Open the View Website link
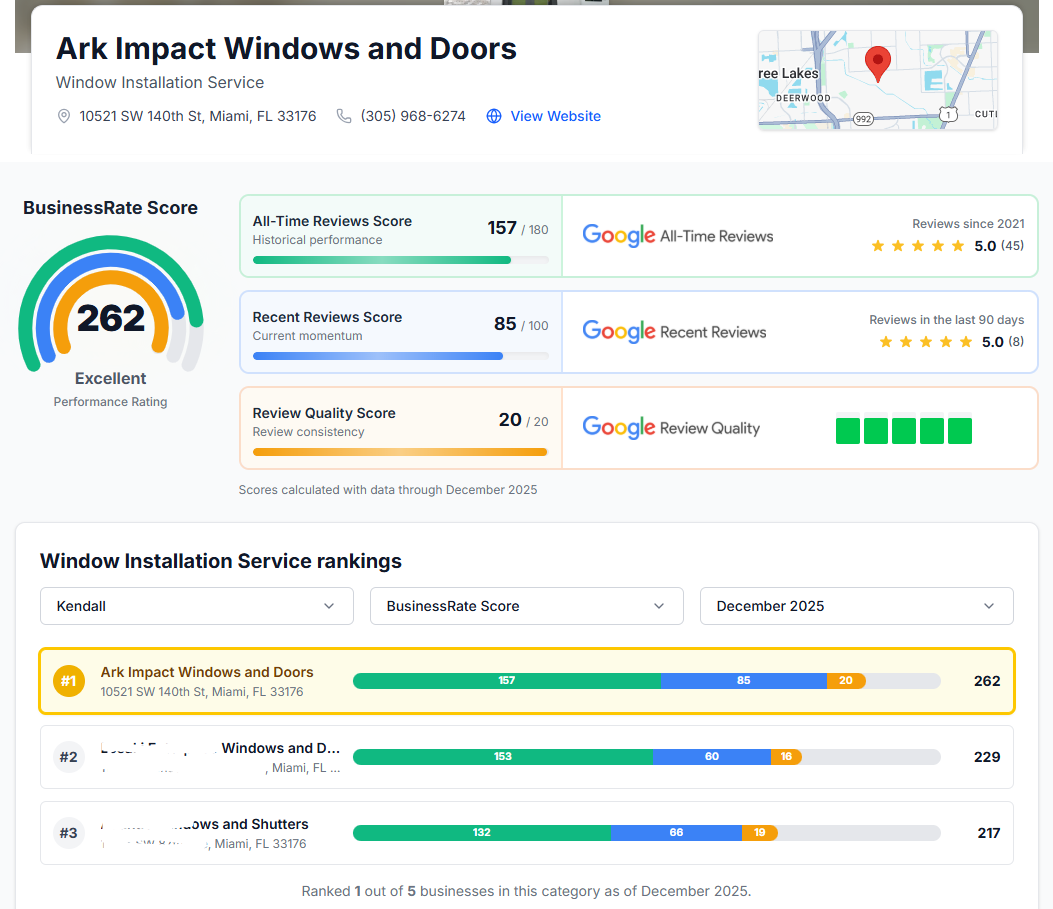The height and width of the screenshot is (909, 1053). [555, 116]
